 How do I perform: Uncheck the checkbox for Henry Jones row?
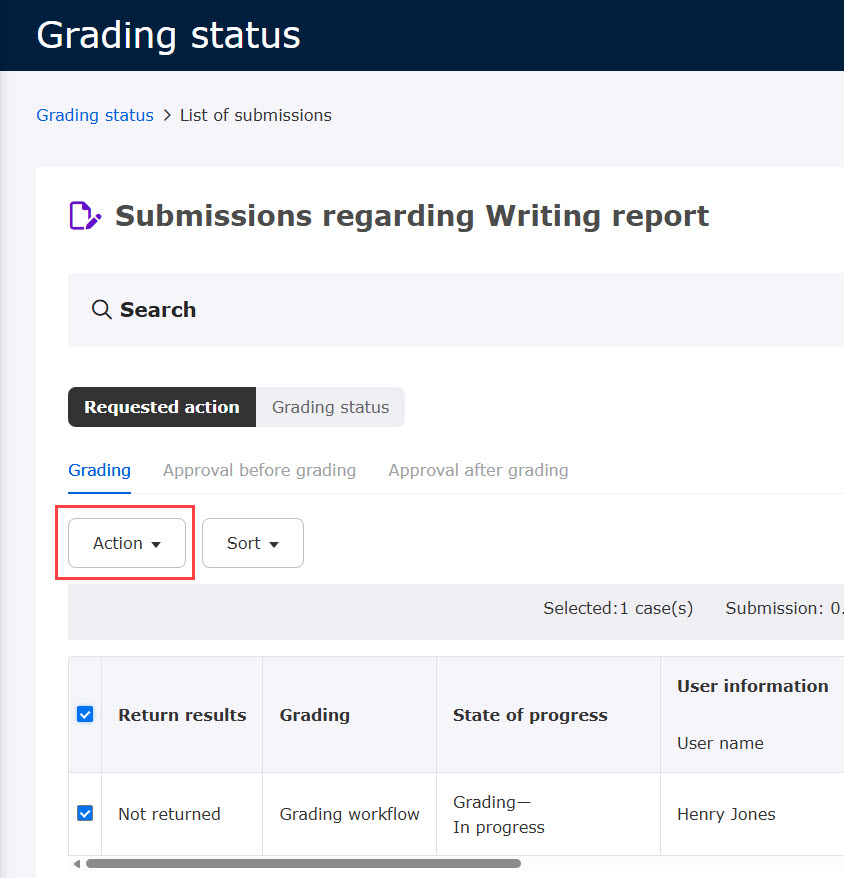85,814
